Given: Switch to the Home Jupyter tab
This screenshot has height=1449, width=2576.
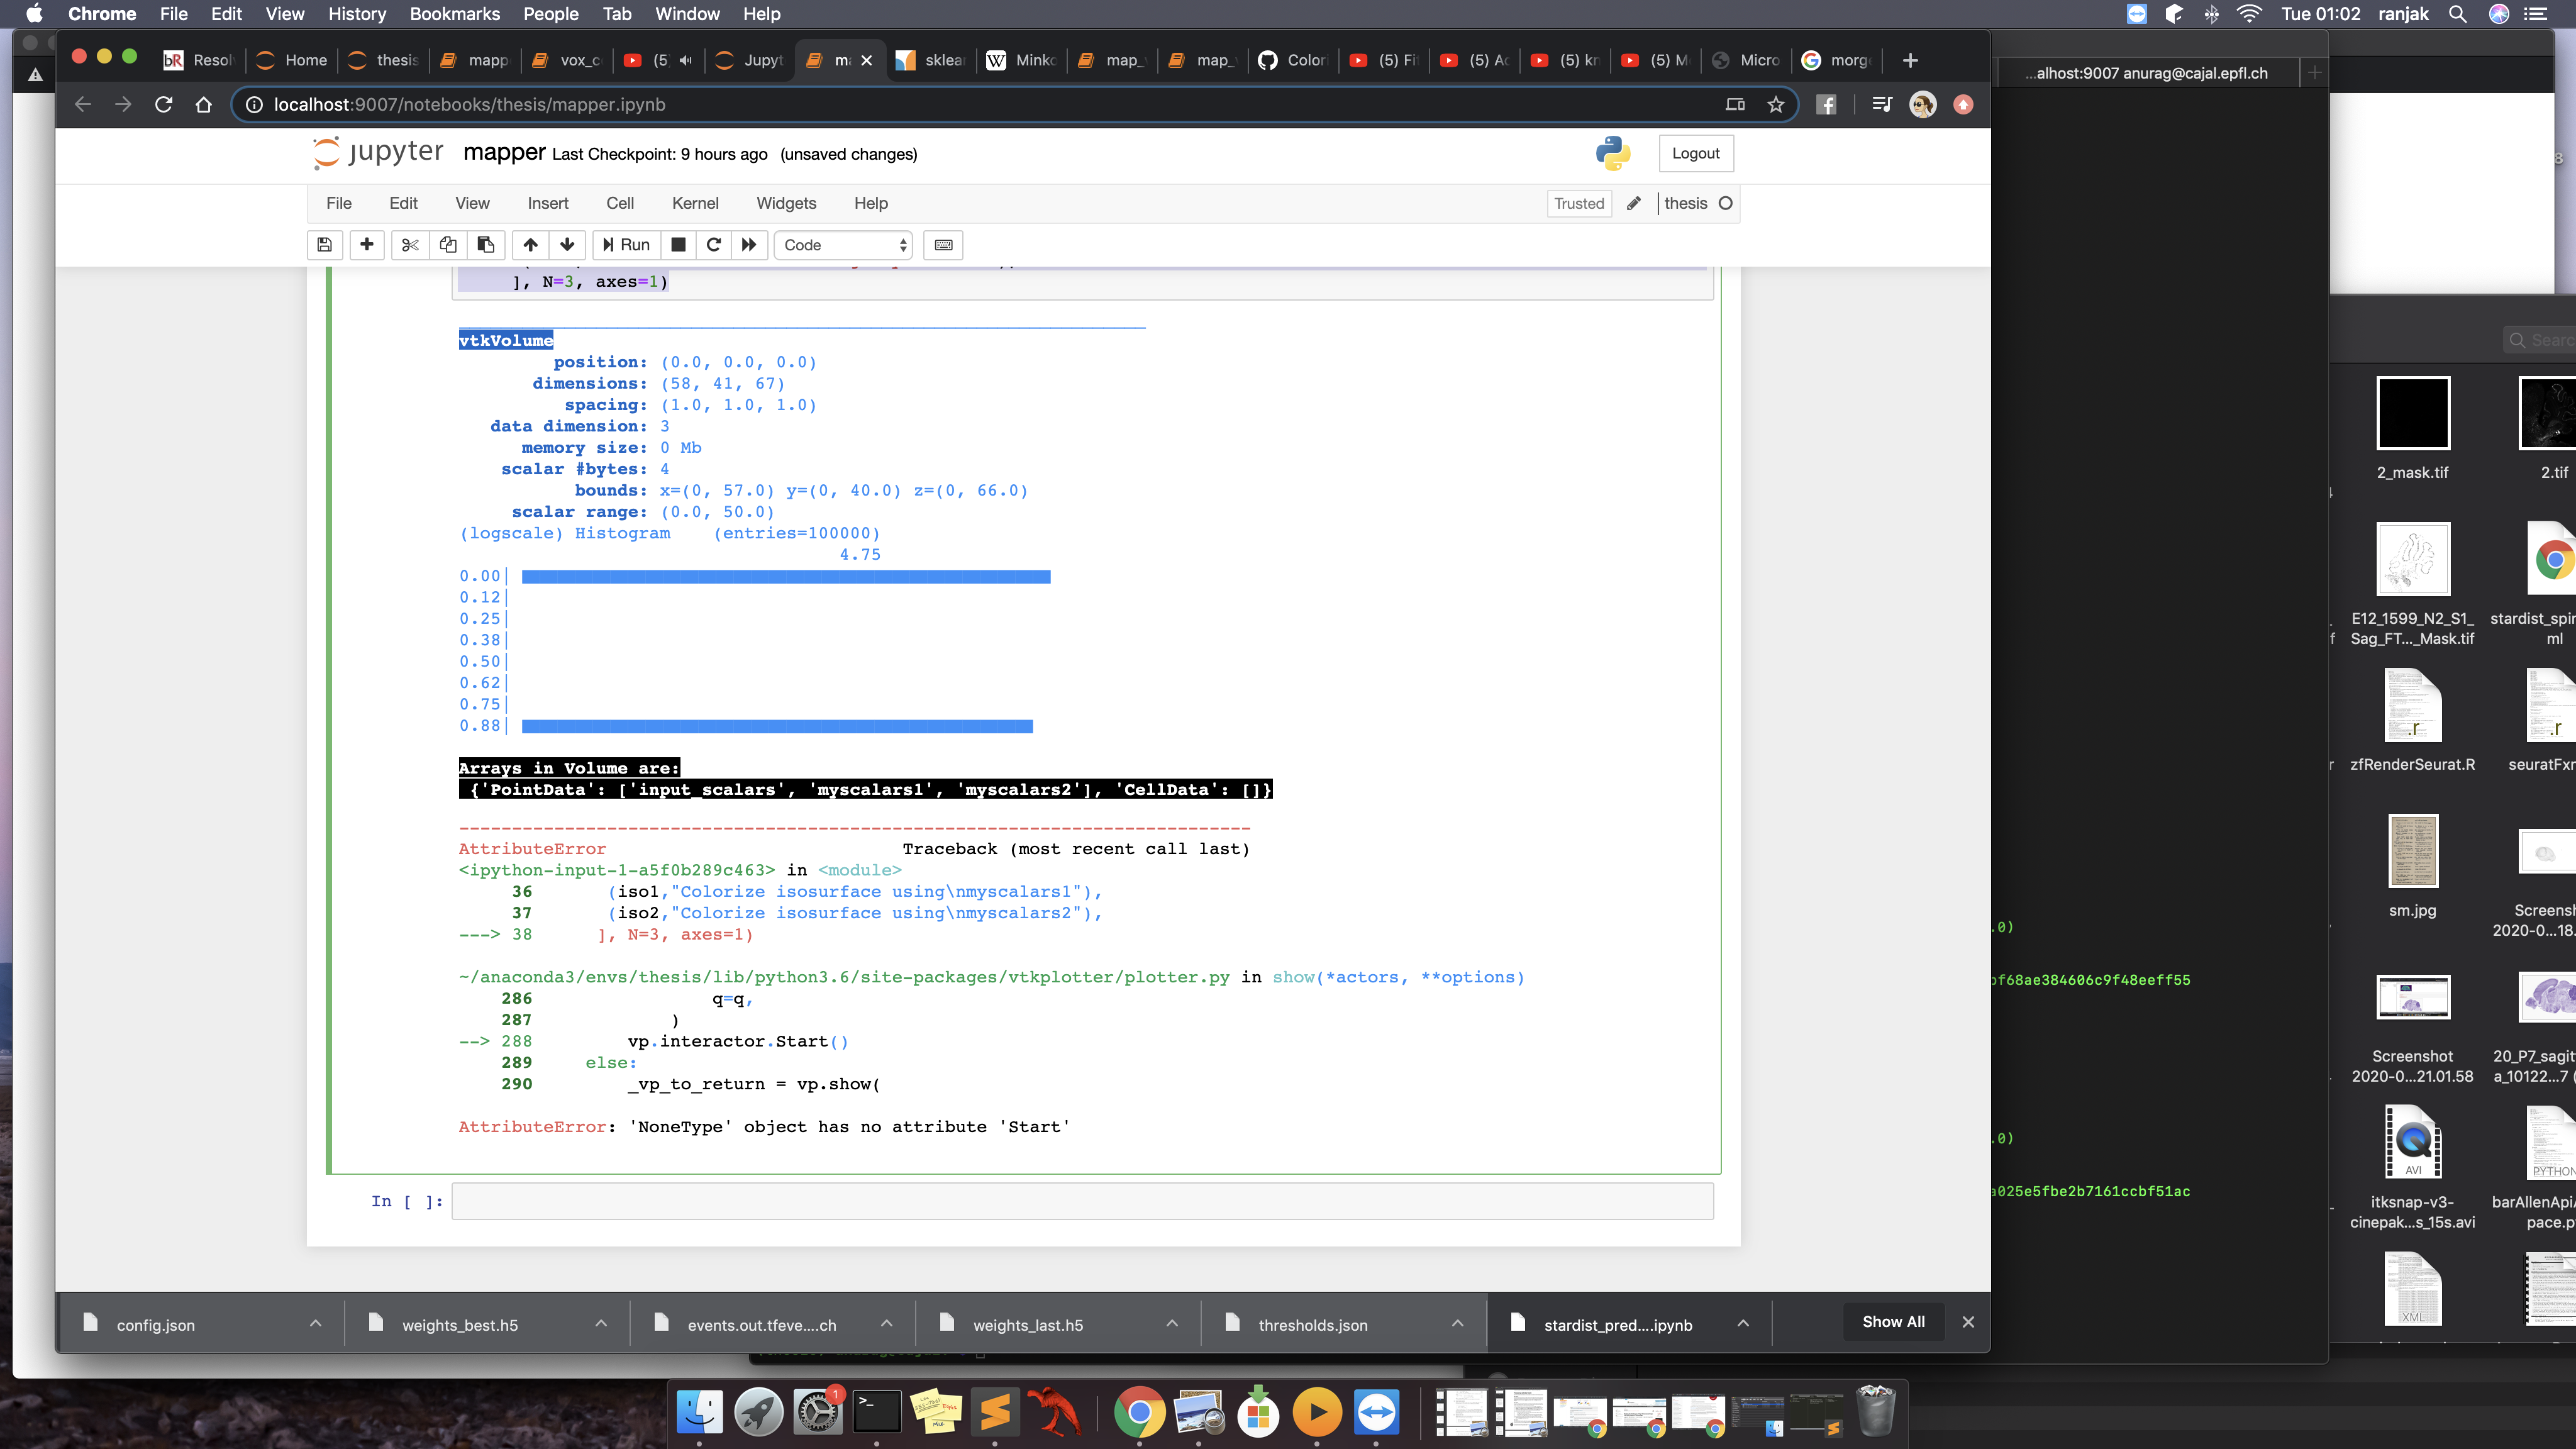Looking at the screenshot, I should click(x=292, y=60).
